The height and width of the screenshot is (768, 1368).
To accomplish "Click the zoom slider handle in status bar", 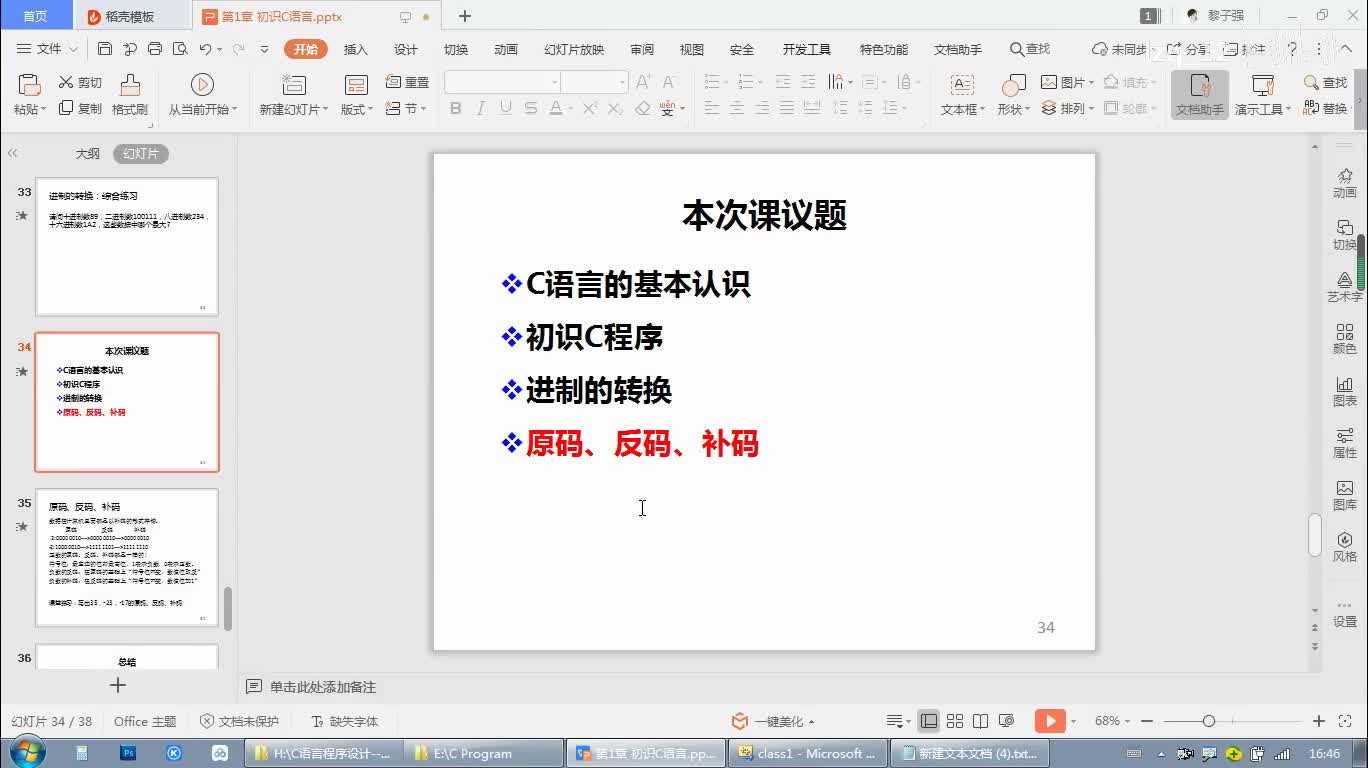I will [x=1209, y=721].
